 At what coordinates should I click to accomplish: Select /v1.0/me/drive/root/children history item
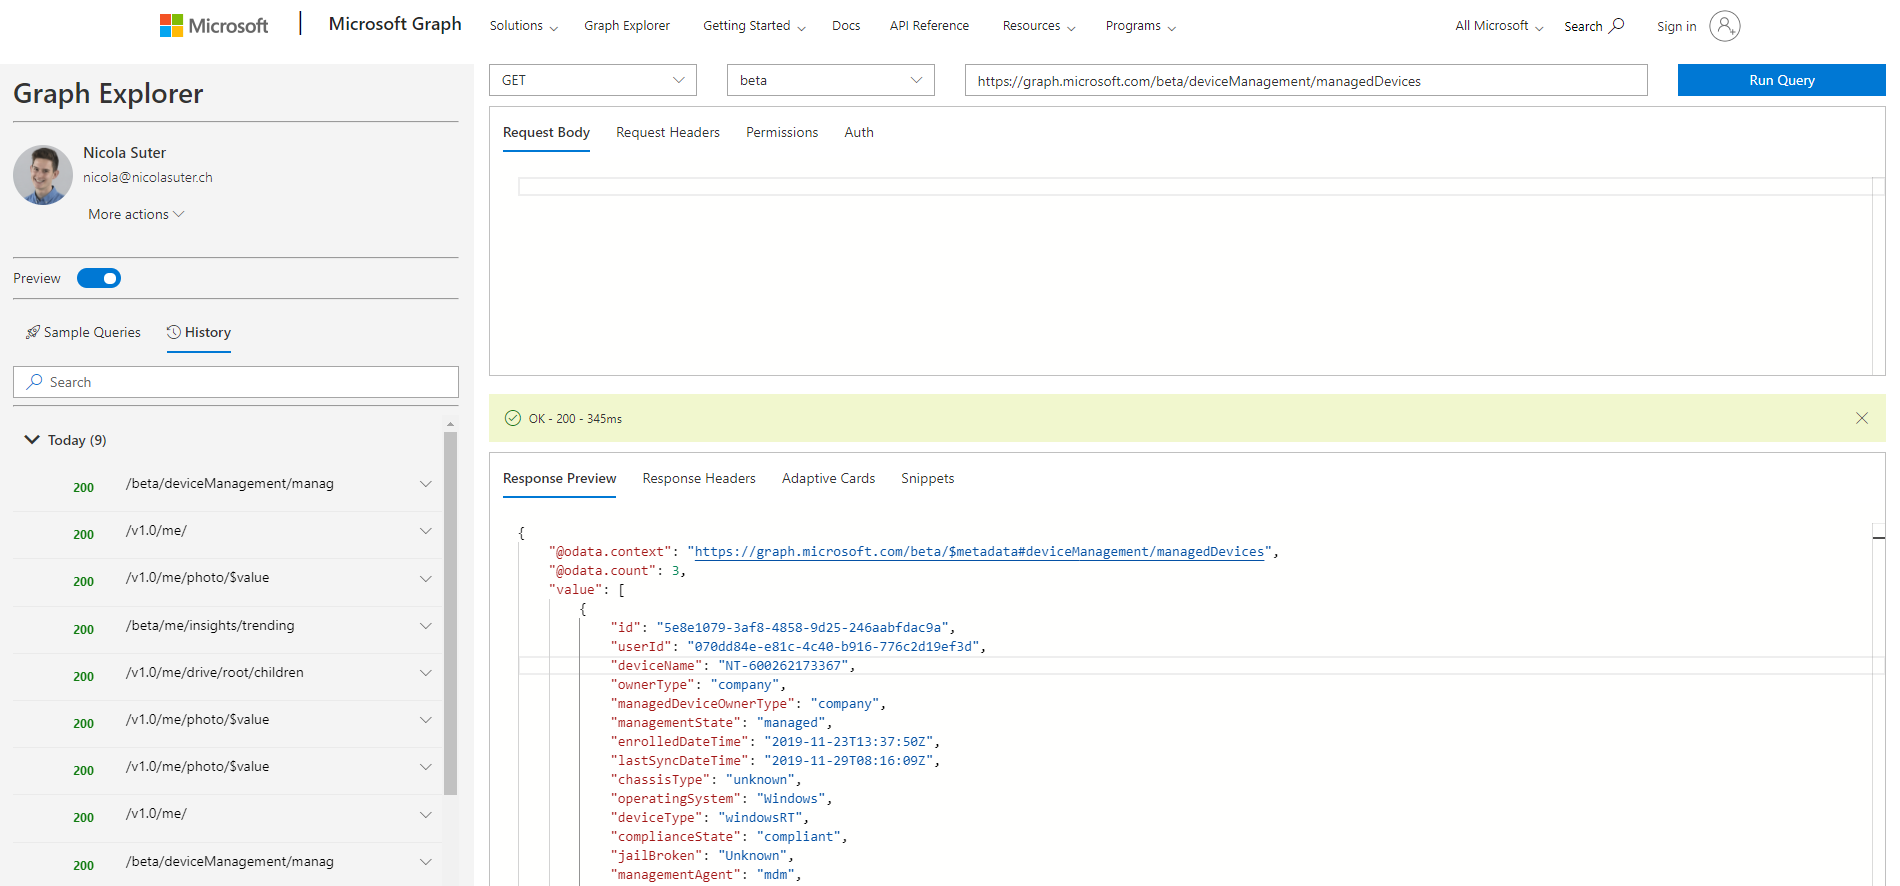[215, 673]
